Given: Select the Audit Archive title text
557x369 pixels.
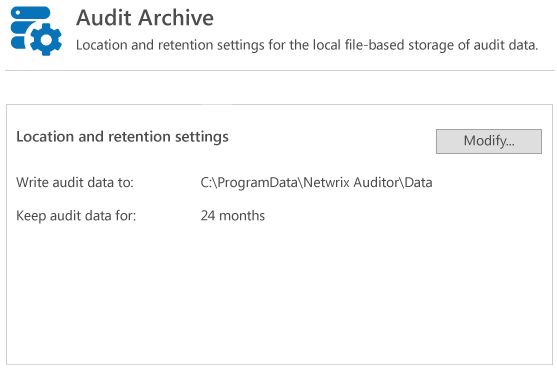Looking at the screenshot, I should (x=145, y=18).
